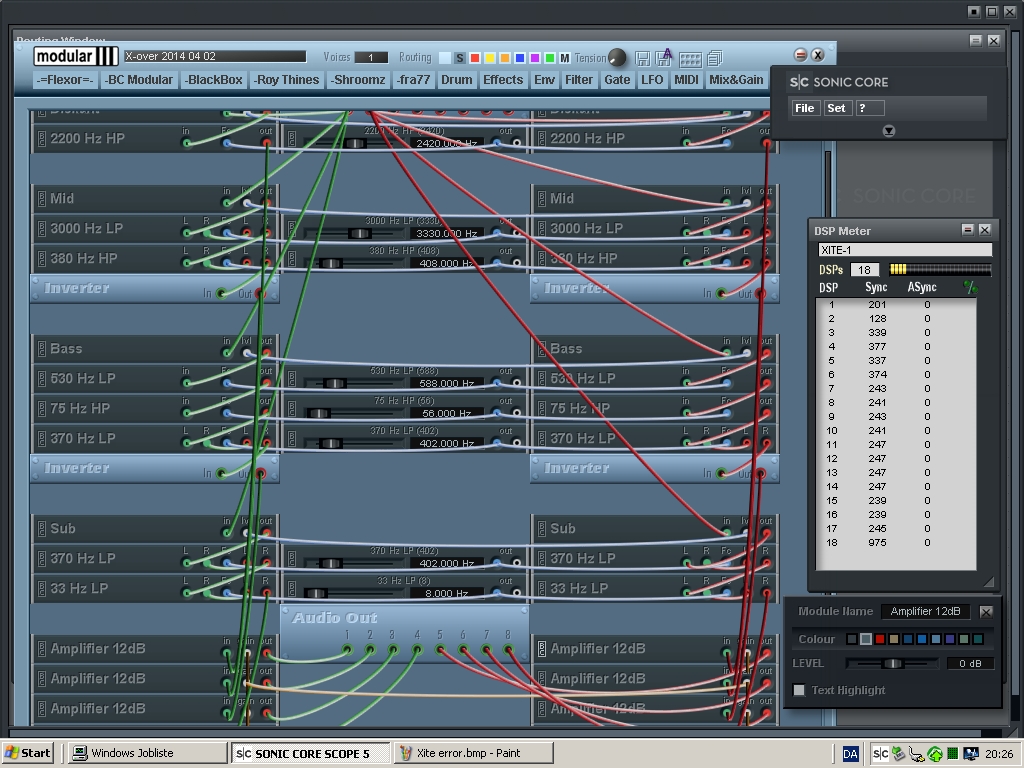Screen dimensions: 1024x768
Task: Turn the Tension knob
Action: (617, 58)
